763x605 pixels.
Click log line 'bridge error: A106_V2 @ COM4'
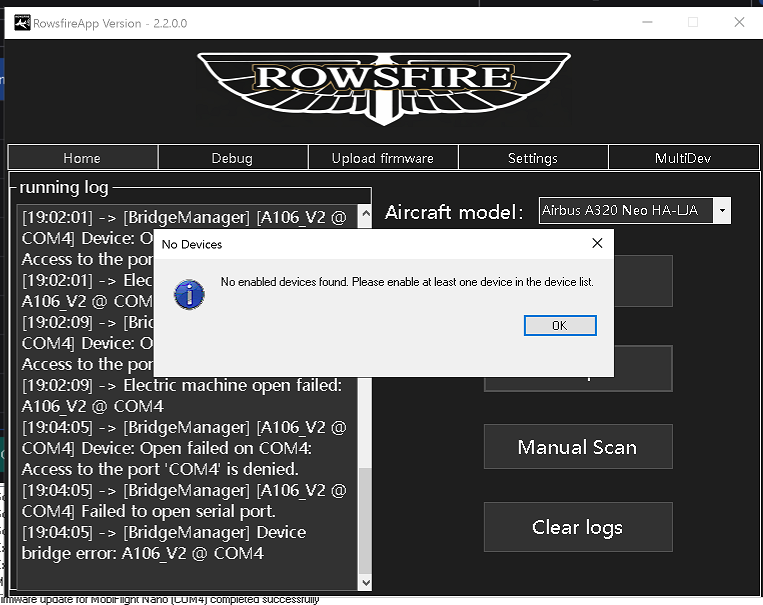point(143,553)
